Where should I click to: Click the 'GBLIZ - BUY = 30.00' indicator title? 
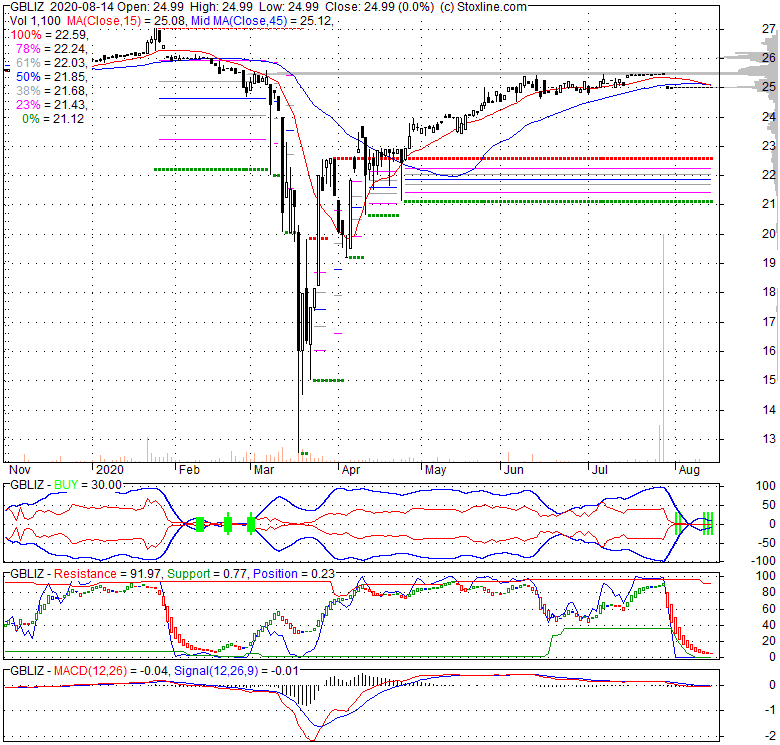pyautogui.click(x=66, y=485)
